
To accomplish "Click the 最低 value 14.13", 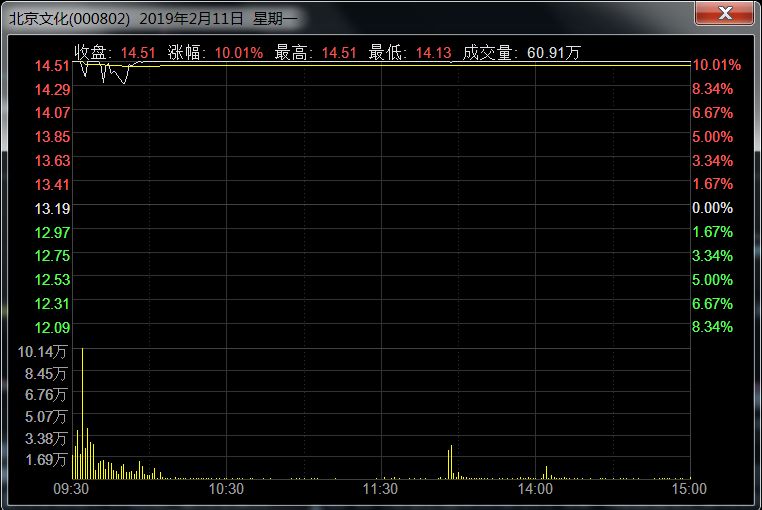I will click(x=435, y=52).
